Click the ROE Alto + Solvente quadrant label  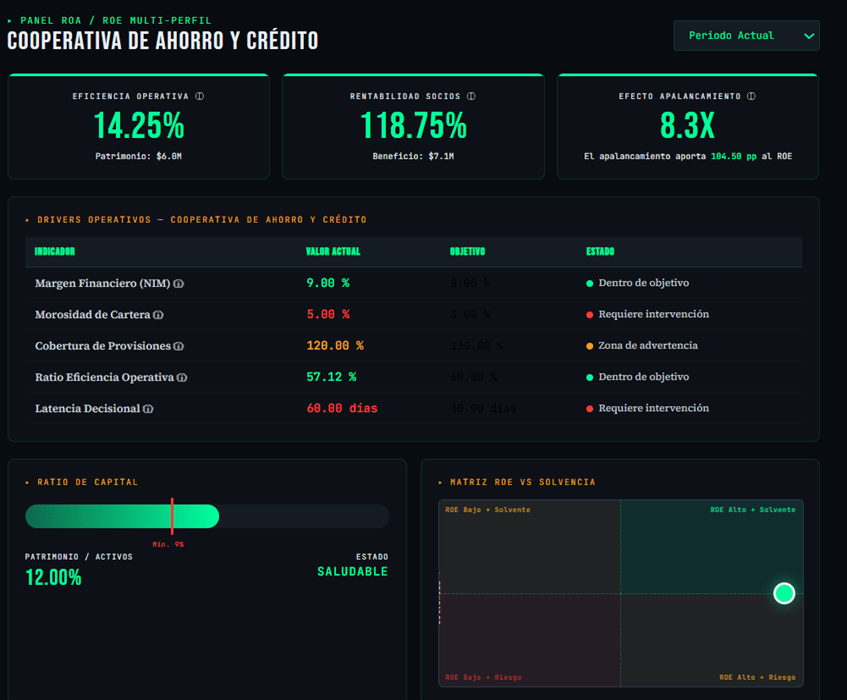coord(752,510)
